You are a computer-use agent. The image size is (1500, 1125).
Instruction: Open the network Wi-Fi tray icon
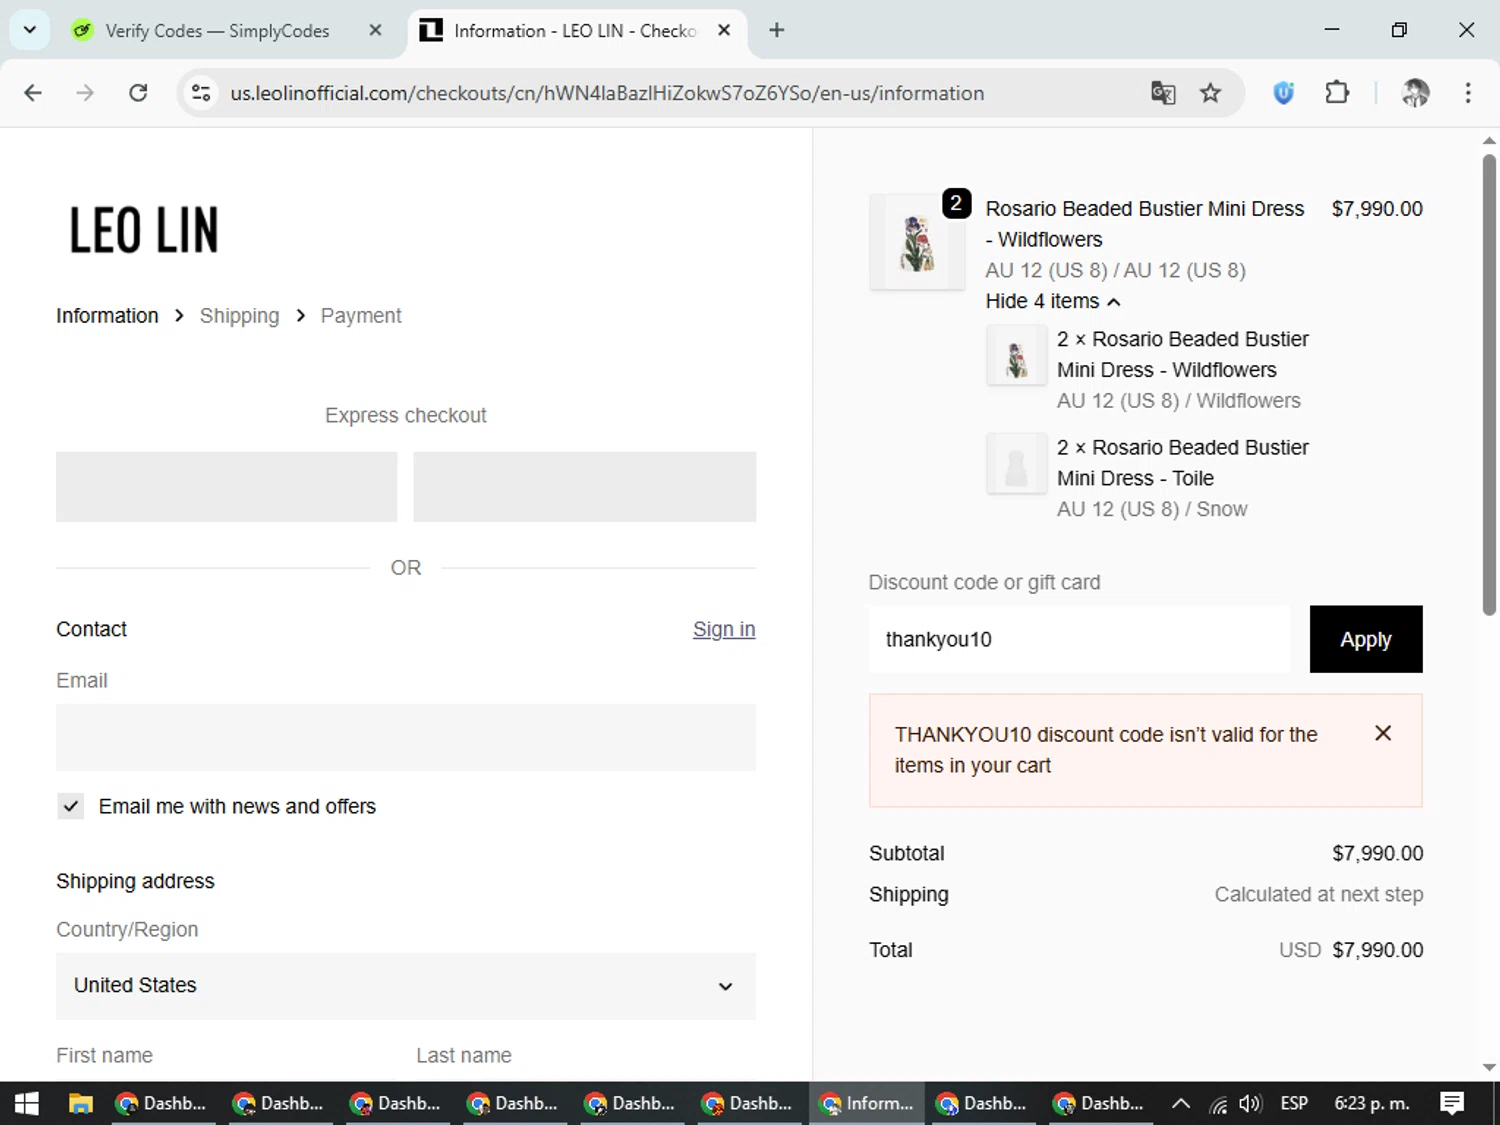[1218, 1104]
